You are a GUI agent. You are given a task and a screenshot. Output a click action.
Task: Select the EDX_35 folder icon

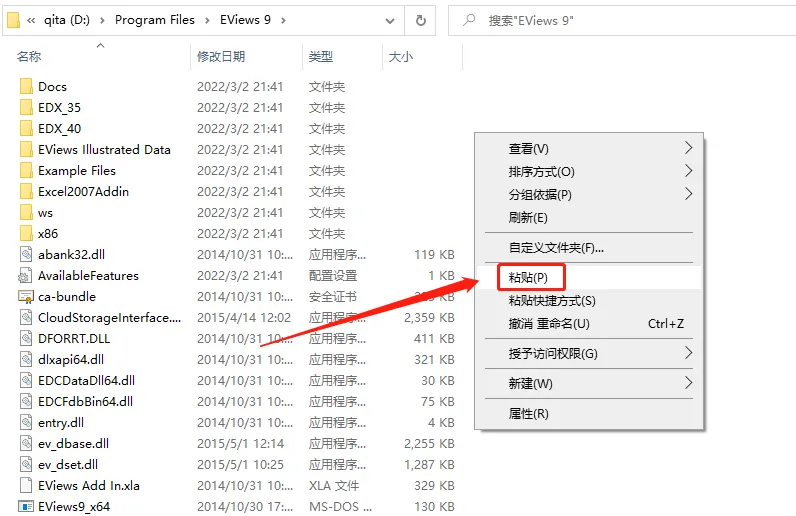click(26, 107)
